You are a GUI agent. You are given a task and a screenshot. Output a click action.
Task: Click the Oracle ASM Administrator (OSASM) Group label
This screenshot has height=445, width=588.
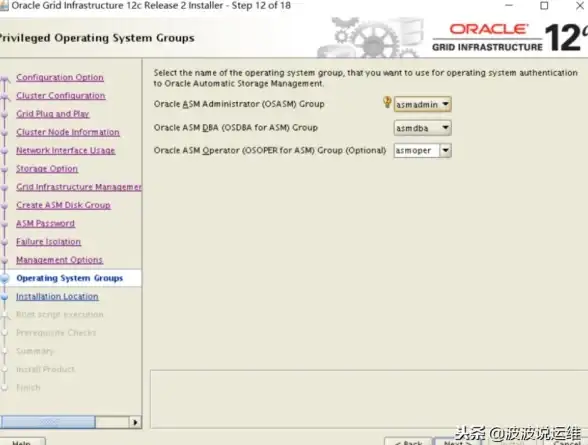click(x=239, y=104)
